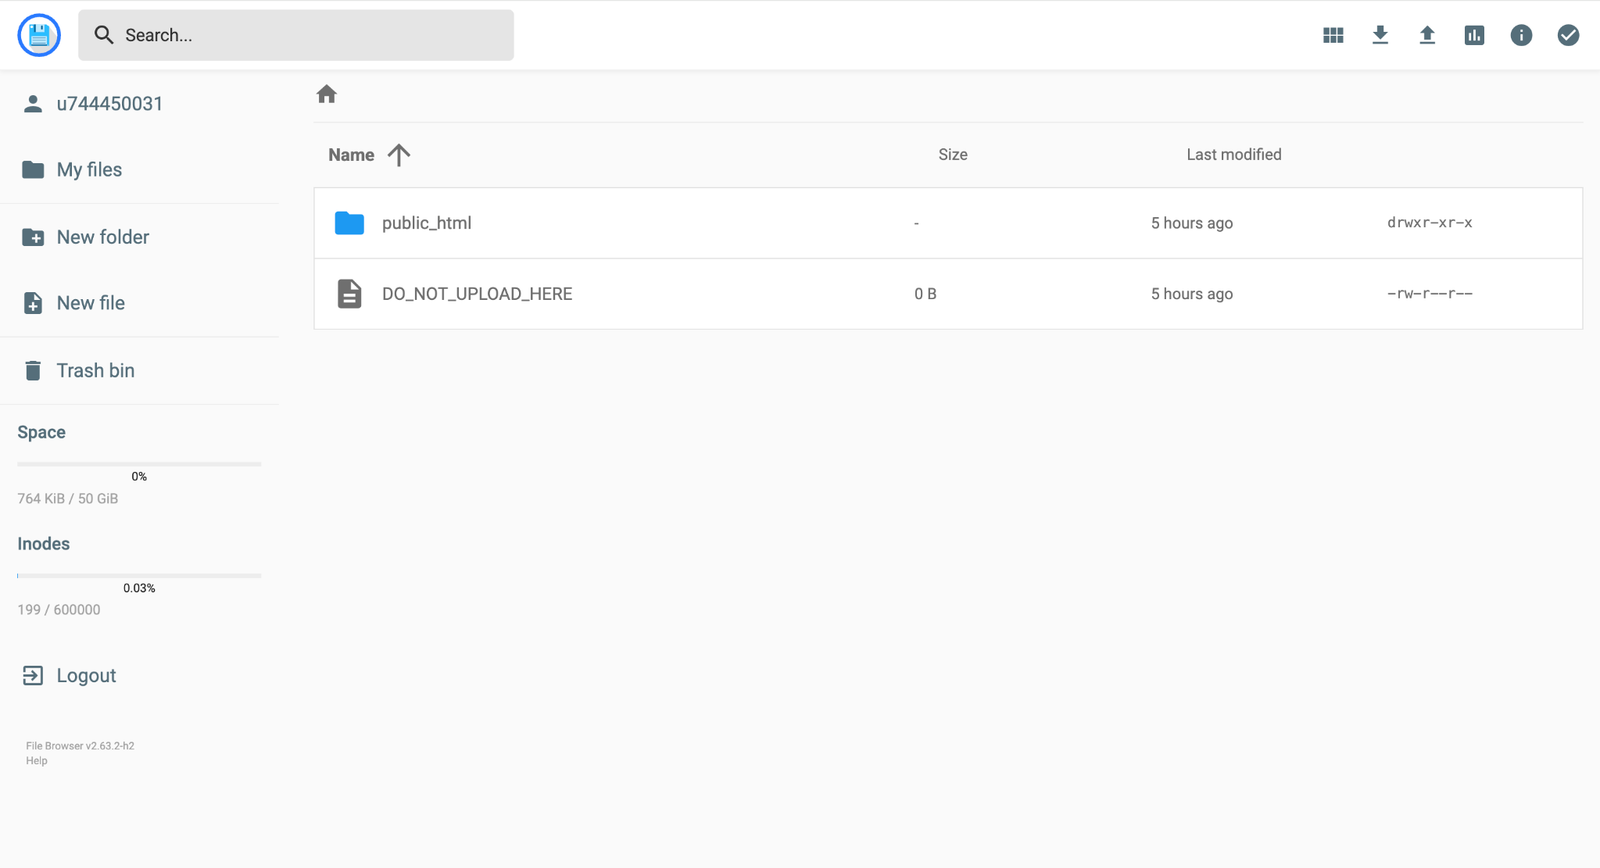Click the select-multiple checkmark icon
Screen dimensions: 1600x868
click(x=1568, y=35)
